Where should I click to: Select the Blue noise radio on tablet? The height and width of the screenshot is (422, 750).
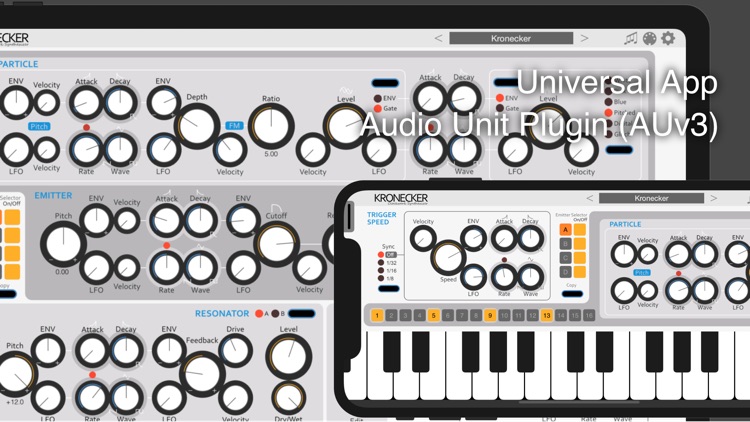click(608, 102)
